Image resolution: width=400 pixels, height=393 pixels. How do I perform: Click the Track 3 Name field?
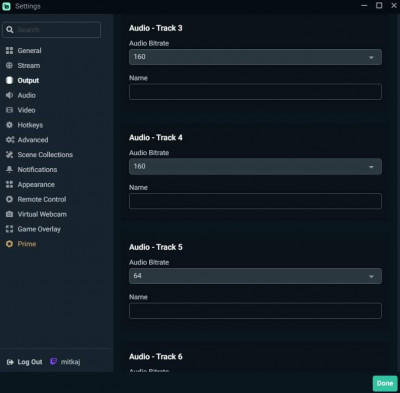tap(255, 92)
